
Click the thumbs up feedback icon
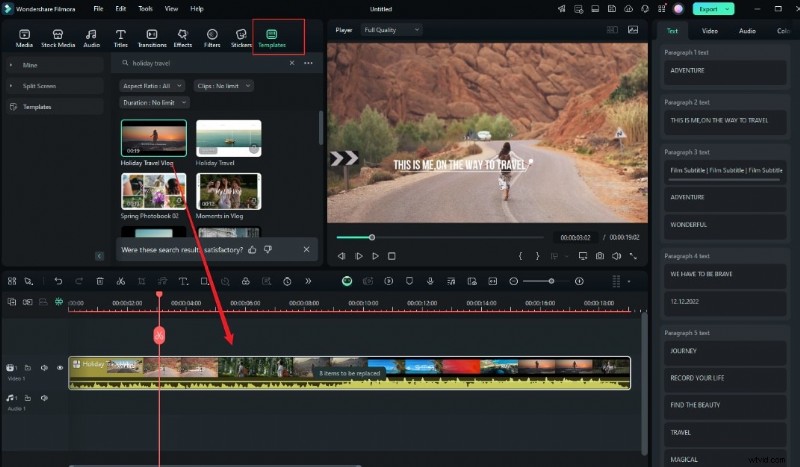coord(252,249)
